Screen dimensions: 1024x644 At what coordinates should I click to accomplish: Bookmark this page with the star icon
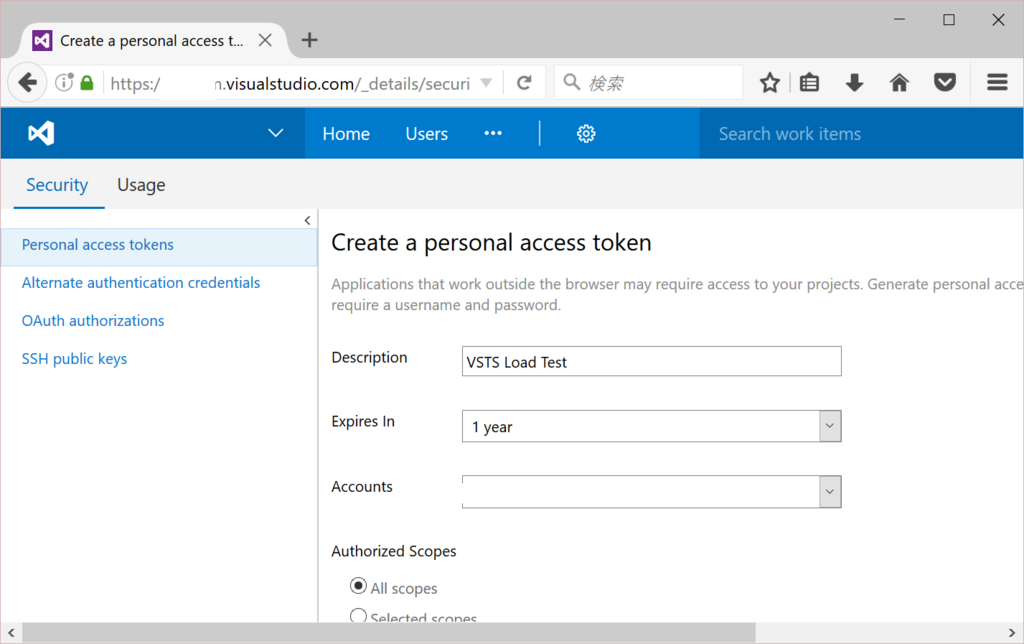click(x=770, y=83)
